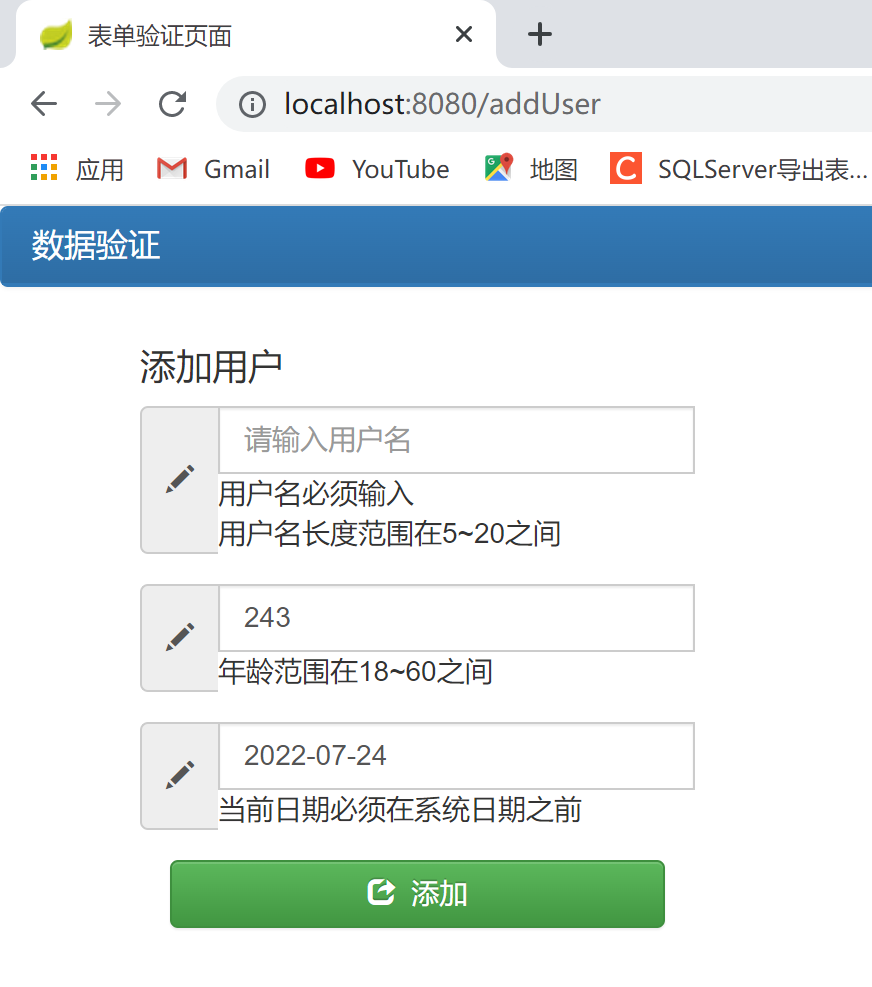The width and height of the screenshot is (872, 987).
Task: Open the 地图 Google Maps bookmark
Action: point(531,169)
